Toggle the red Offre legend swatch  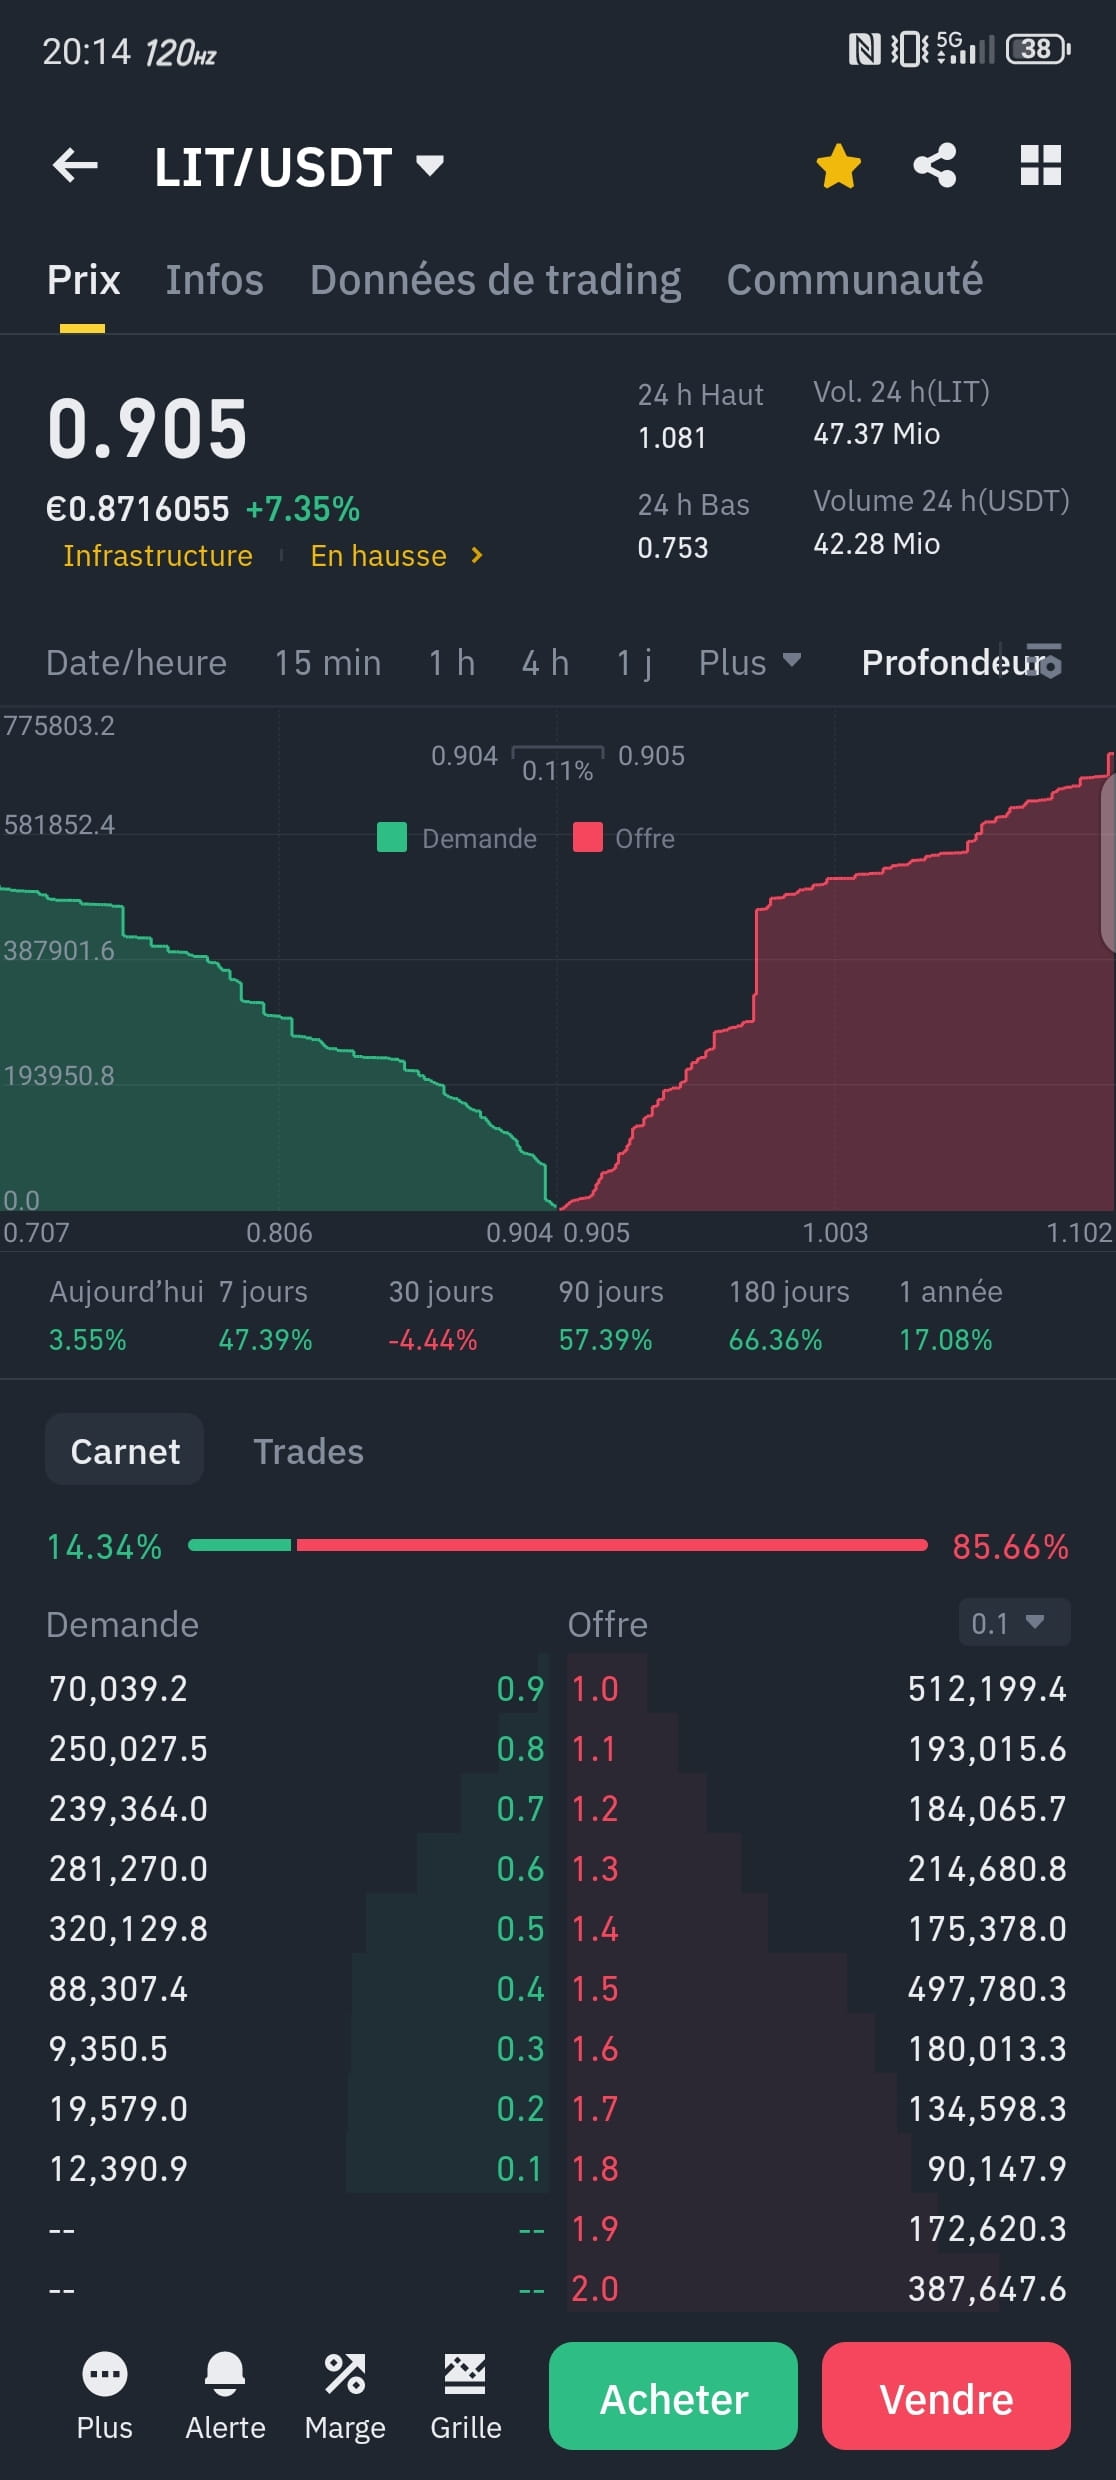click(588, 837)
